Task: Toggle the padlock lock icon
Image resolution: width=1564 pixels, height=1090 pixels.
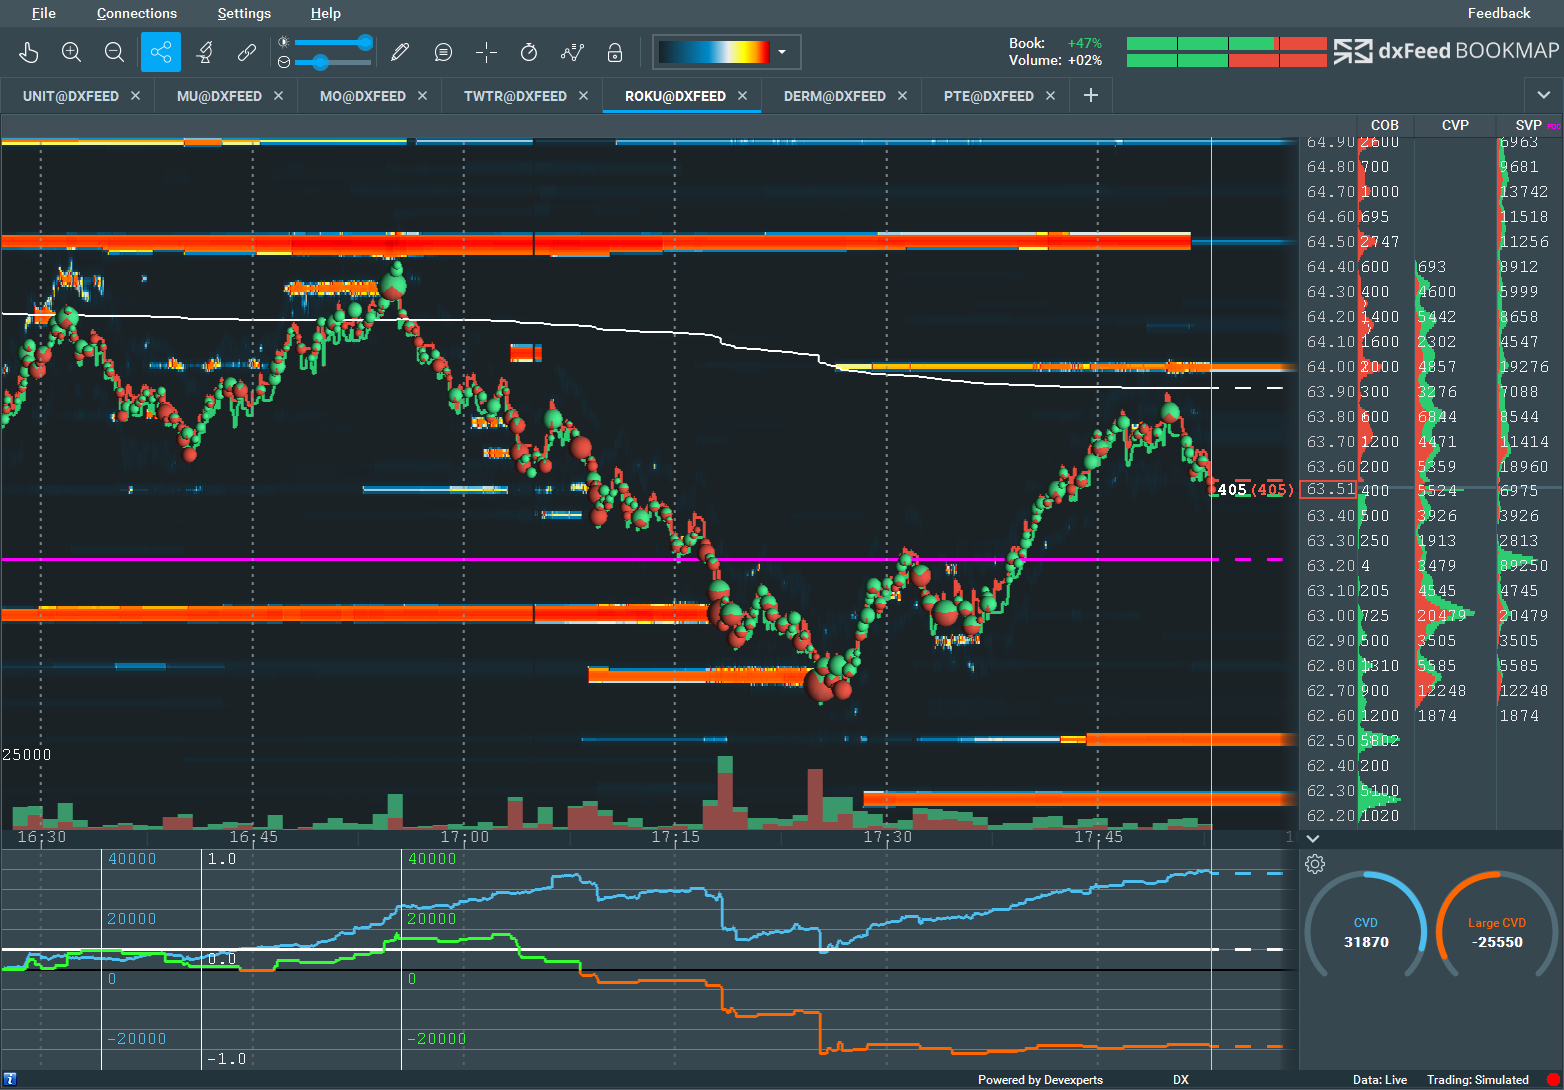Action: [615, 52]
